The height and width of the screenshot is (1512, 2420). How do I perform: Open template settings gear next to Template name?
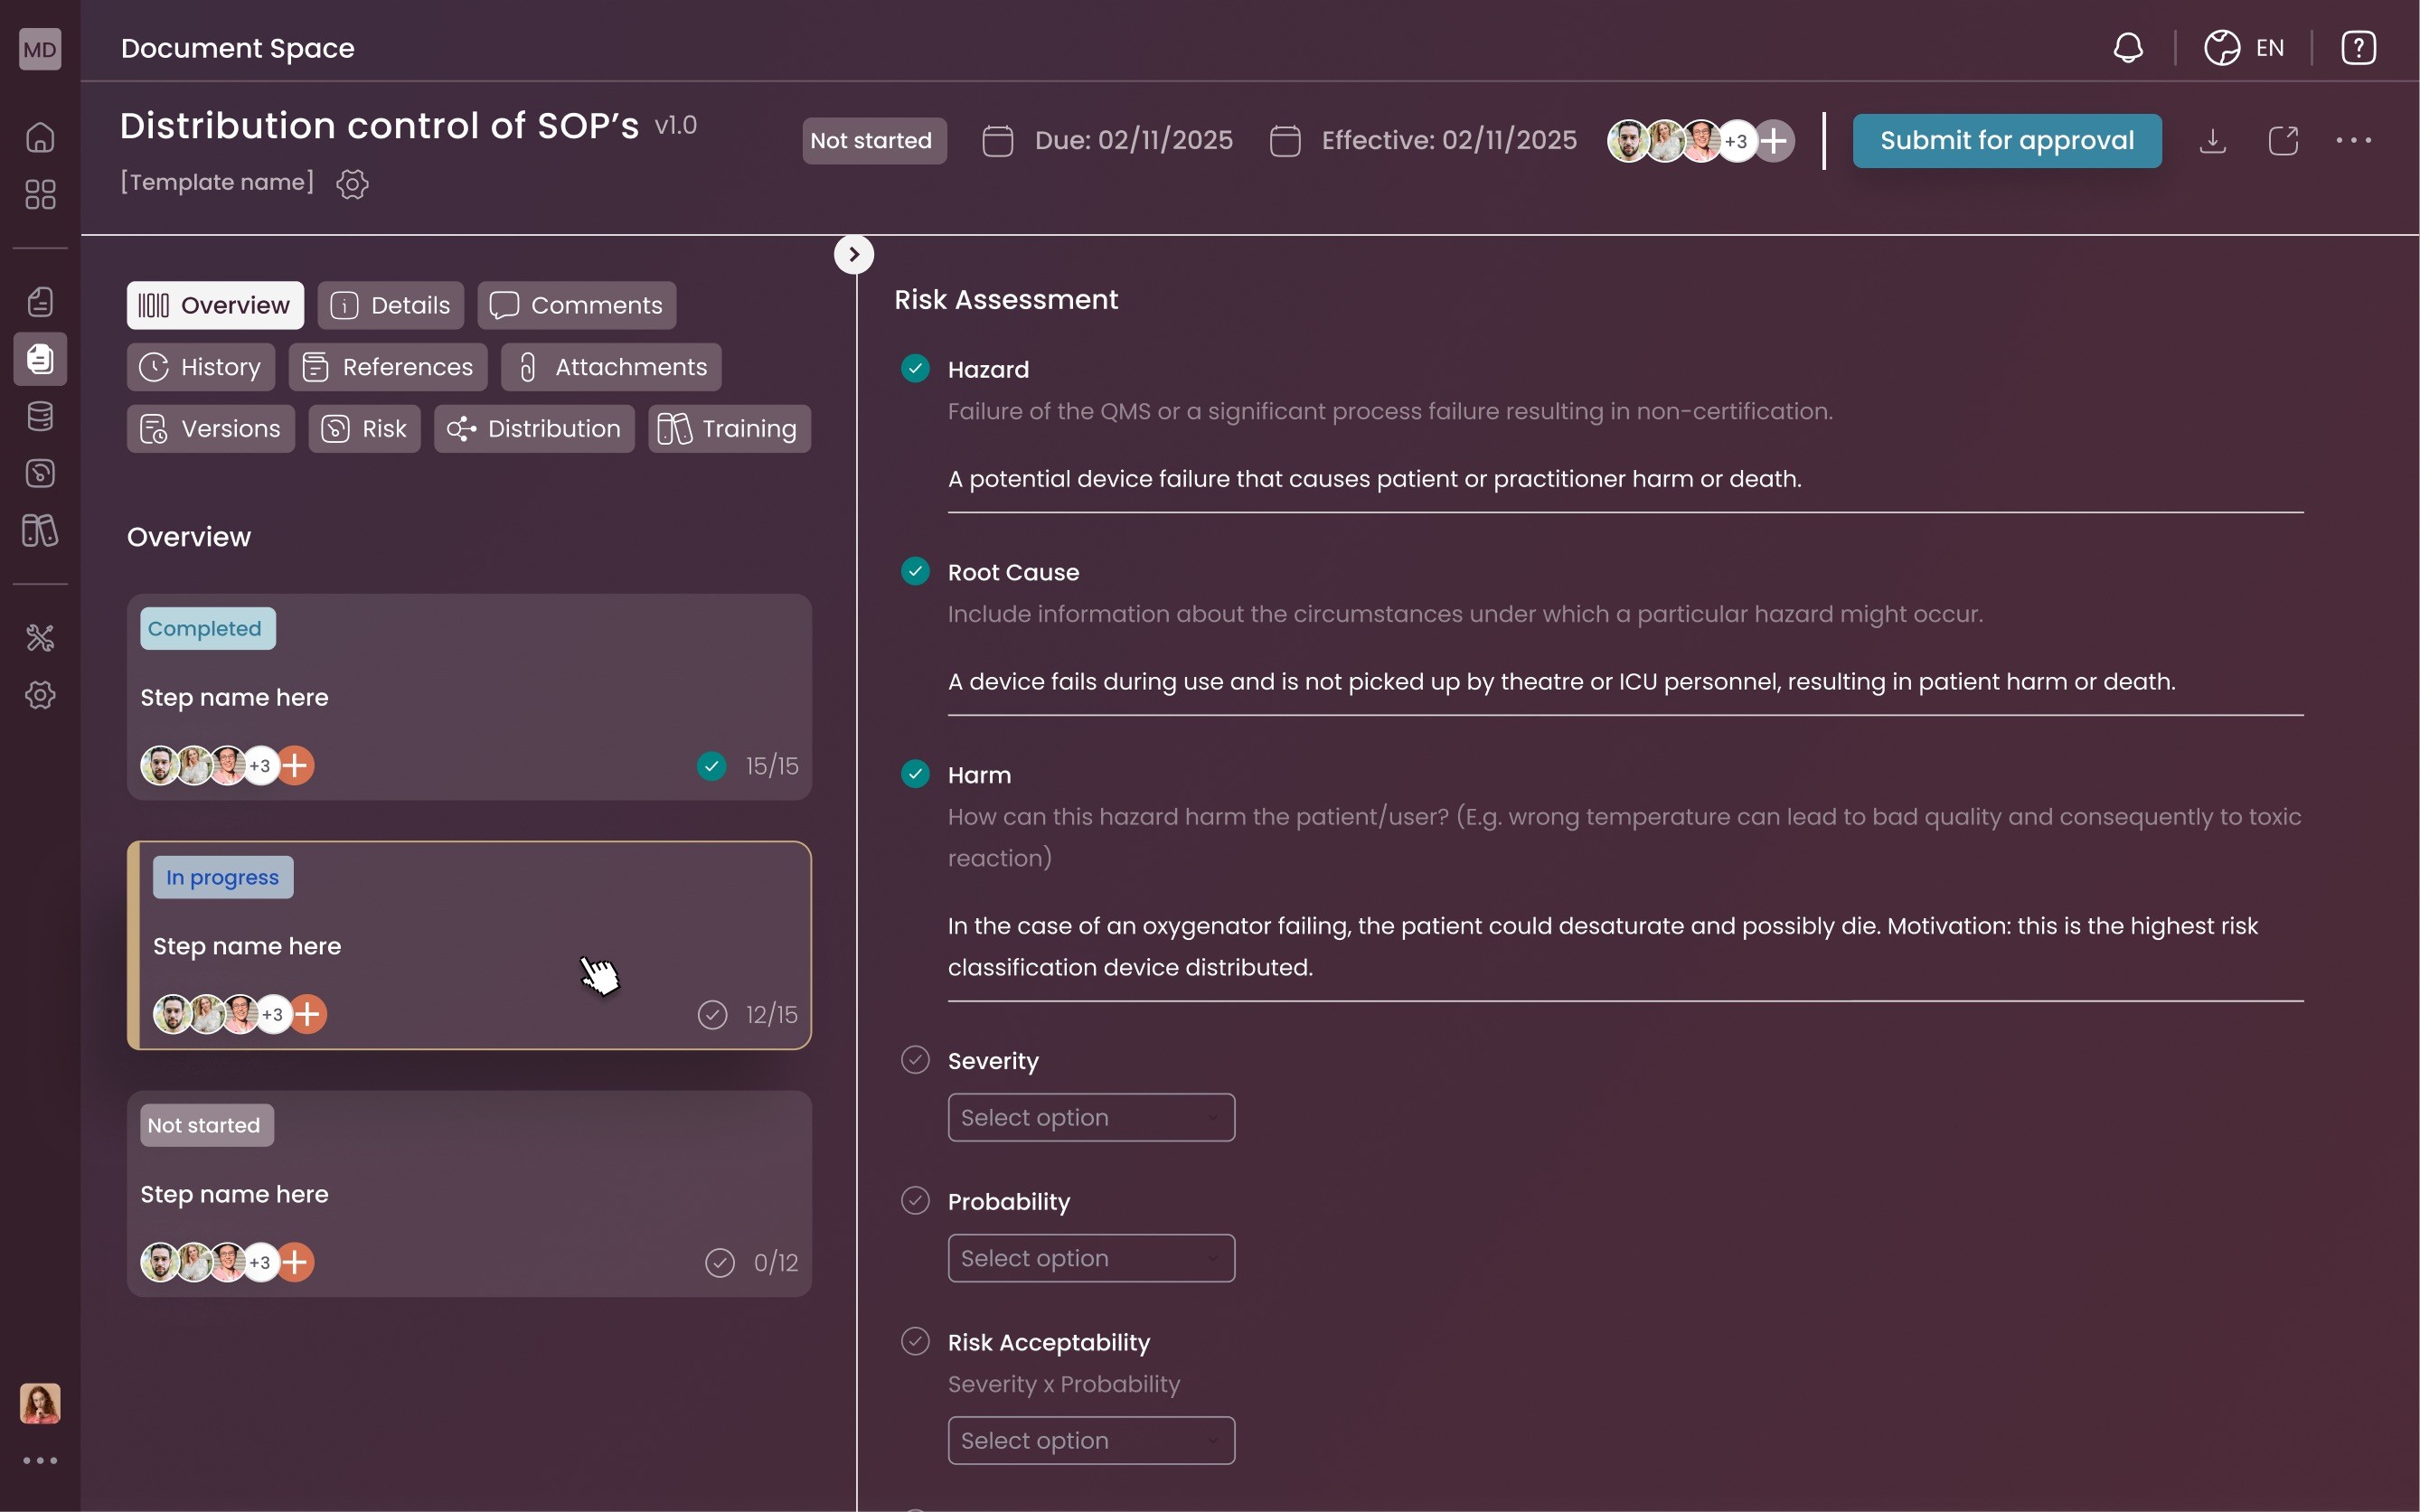pyautogui.click(x=352, y=184)
